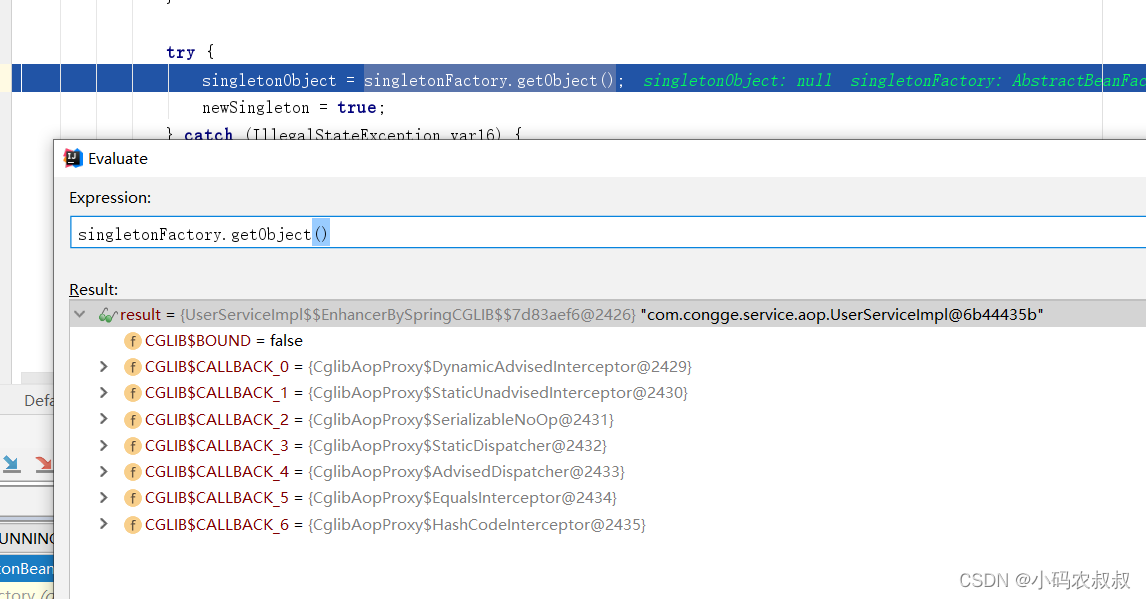Expand CGLIB$CALLBACK_1 node

click(104, 393)
